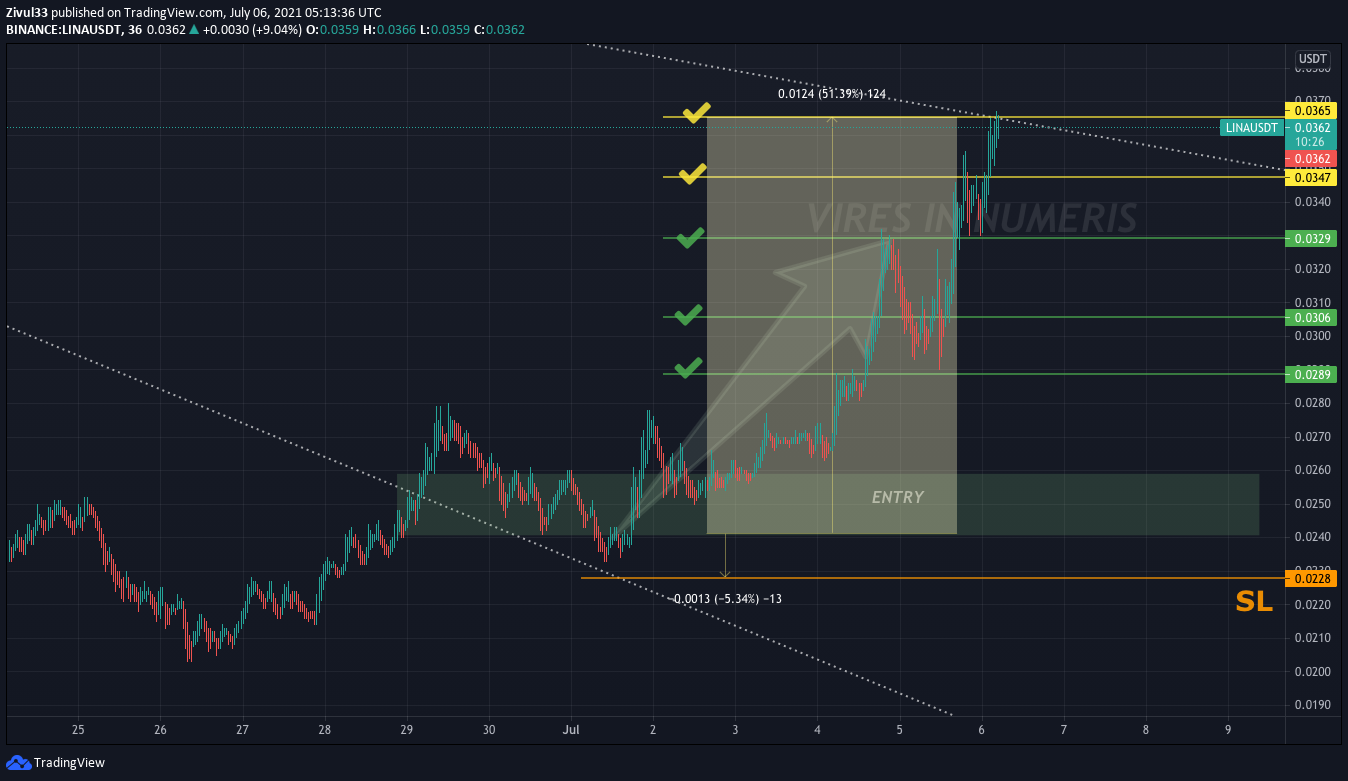Click the 28 date on time axis

pos(324,730)
